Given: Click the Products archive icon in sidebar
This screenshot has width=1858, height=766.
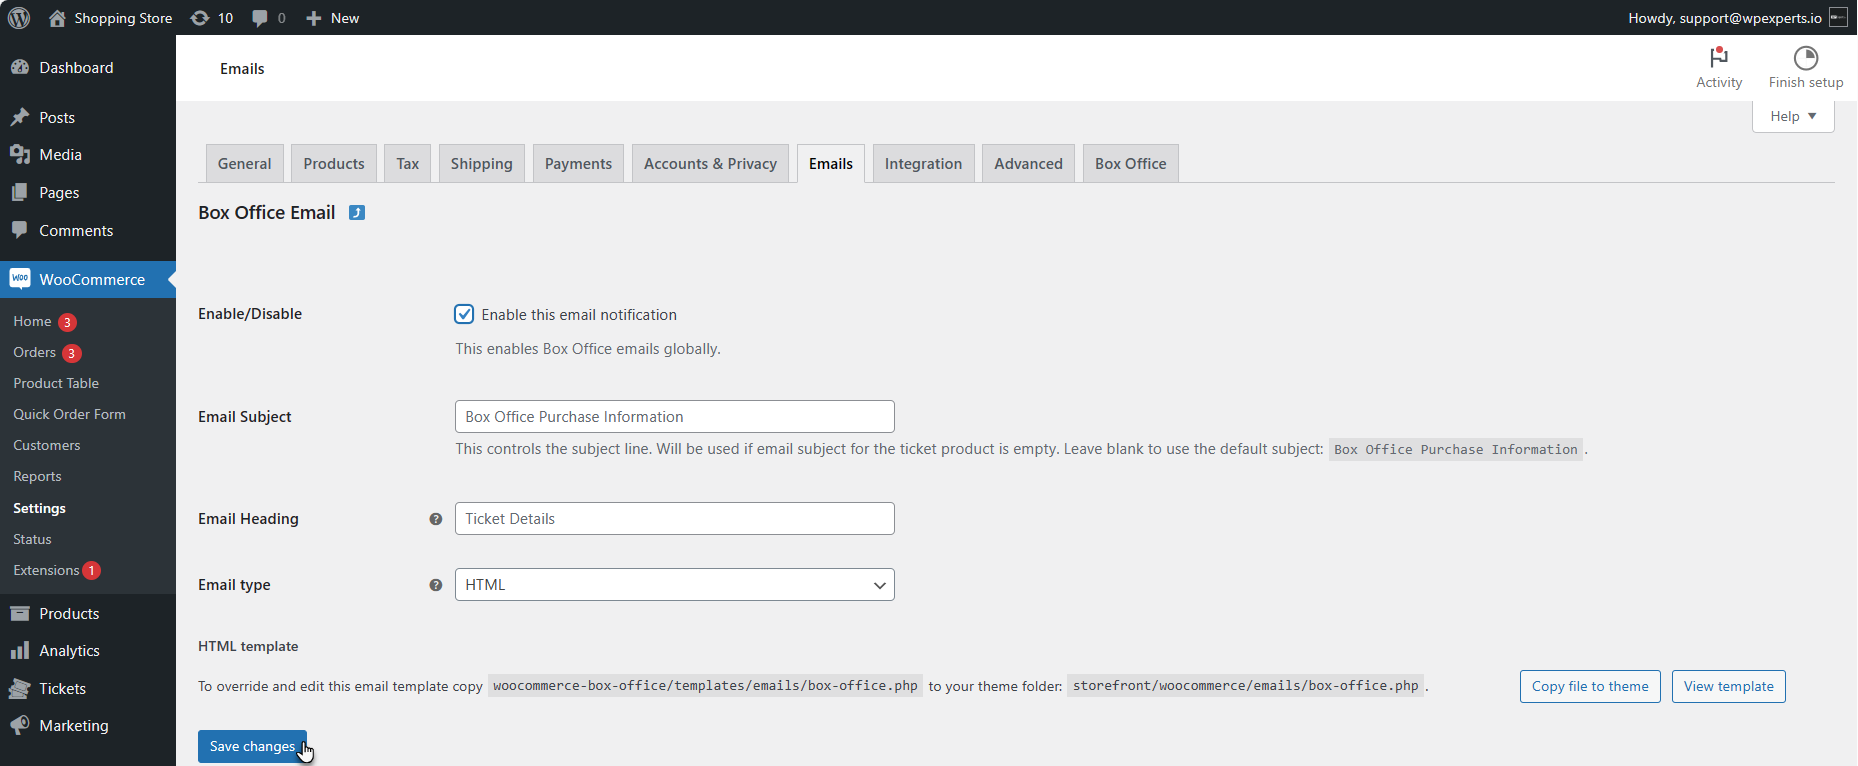Looking at the screenshot, I should [x=20, y=613].
